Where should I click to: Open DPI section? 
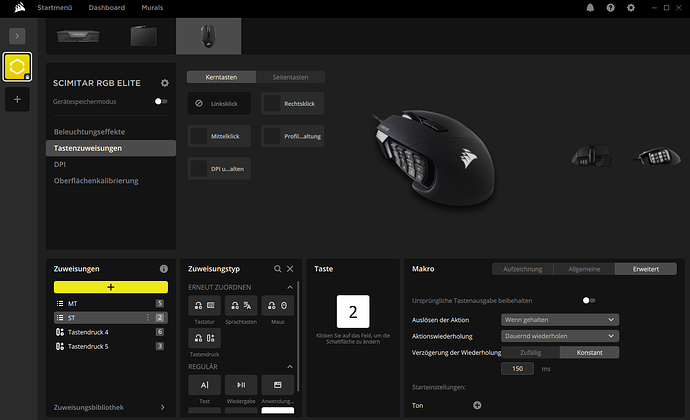(60, 164)
